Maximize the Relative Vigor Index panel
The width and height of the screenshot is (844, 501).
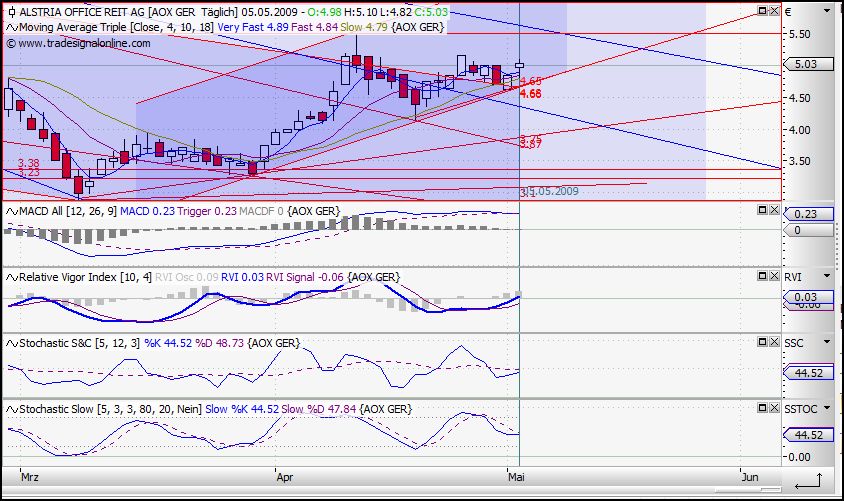[x=762, y=276]
